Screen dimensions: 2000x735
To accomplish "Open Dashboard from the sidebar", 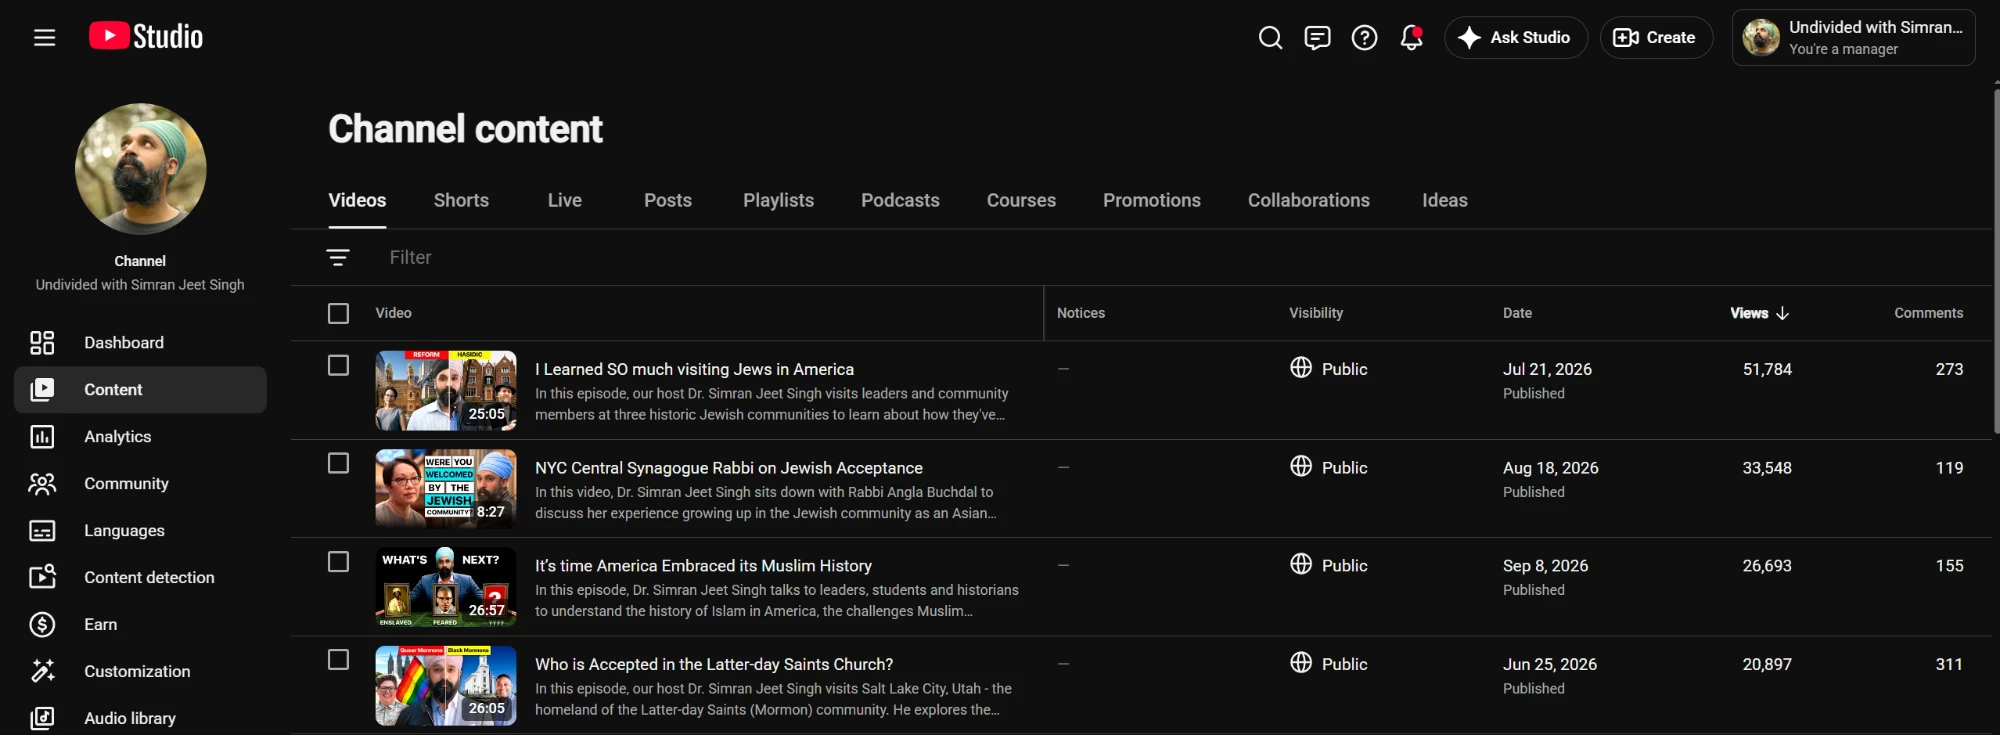I will click(140, 343).
